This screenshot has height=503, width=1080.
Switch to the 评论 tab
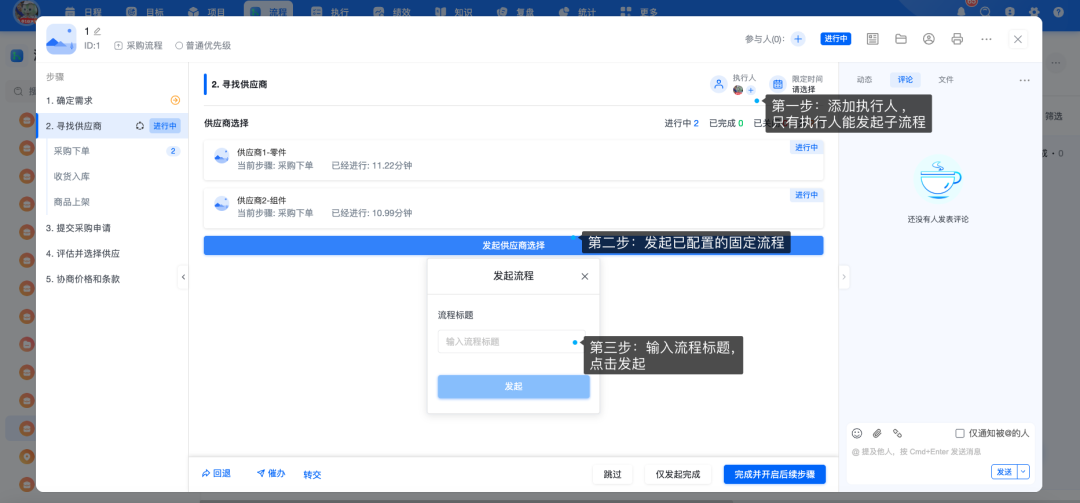pos(905,80)
